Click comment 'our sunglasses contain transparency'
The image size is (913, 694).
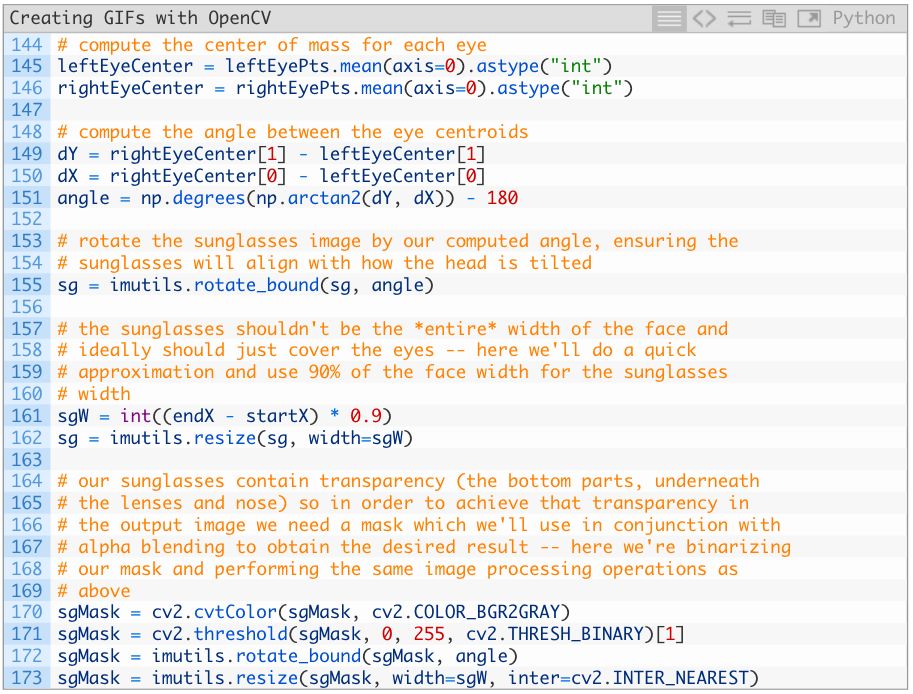tap(408, 481)
